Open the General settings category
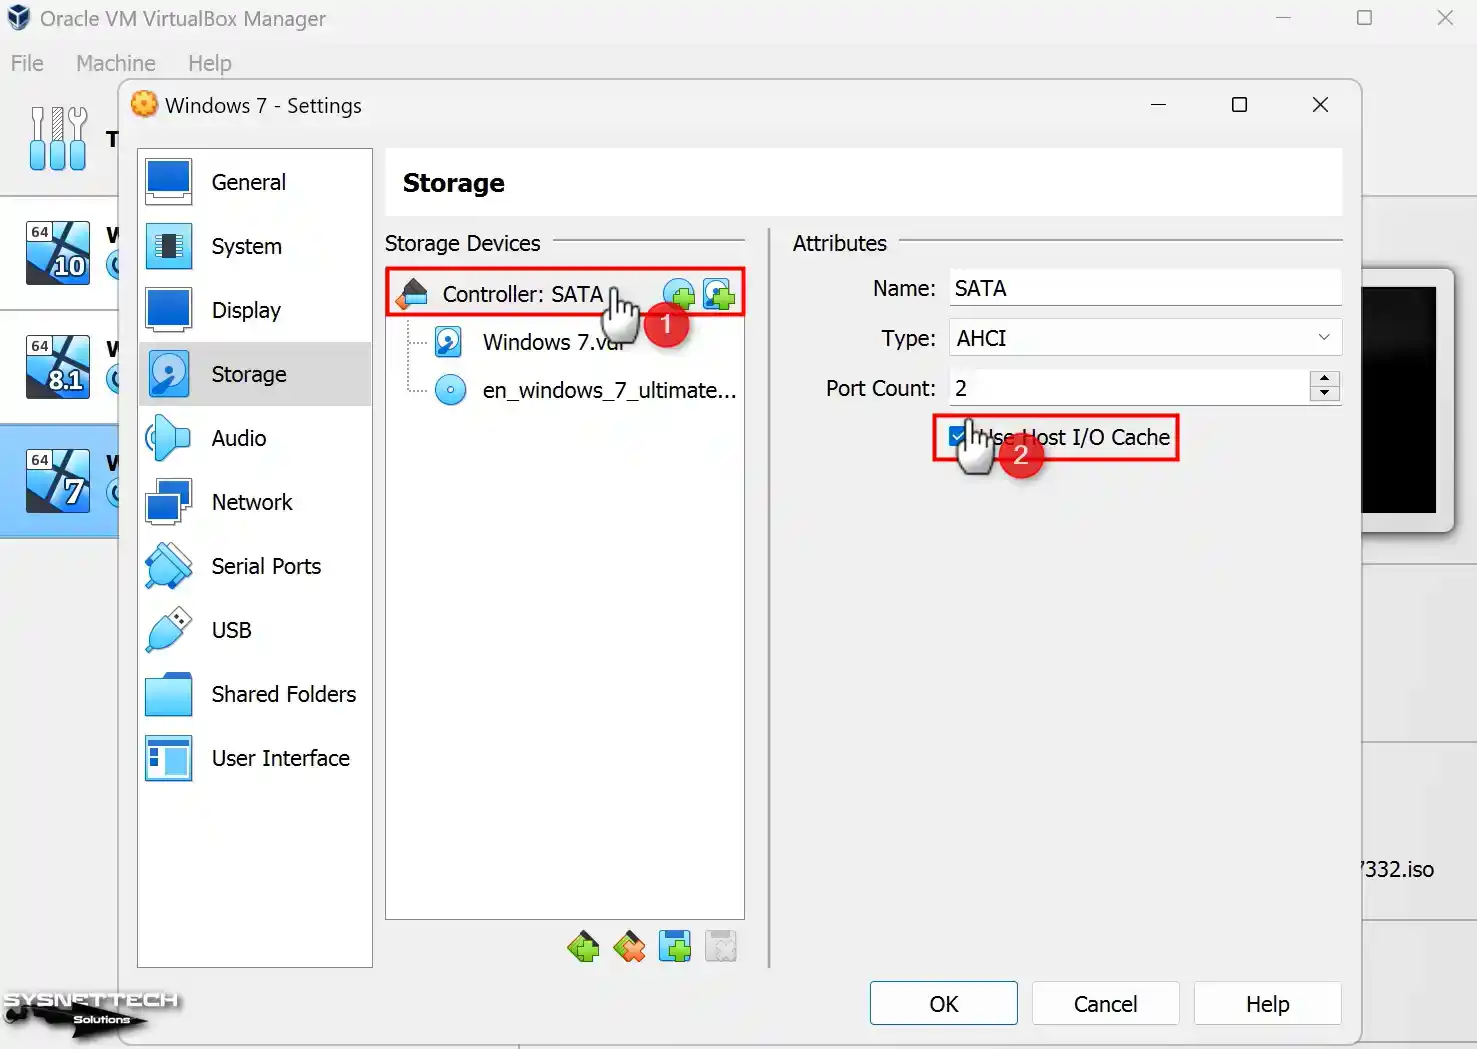The width and height of the screenshot is (1477, 1049). click(255, 182)
